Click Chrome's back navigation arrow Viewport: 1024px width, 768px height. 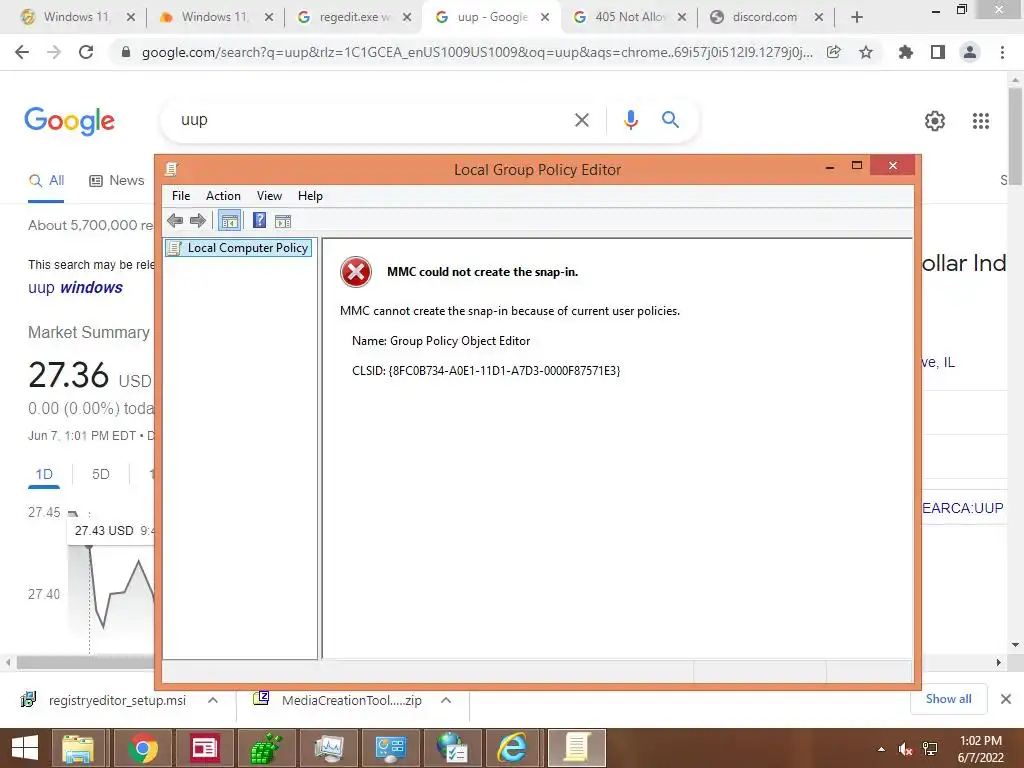pyautogui.click(x=22, y=52)
